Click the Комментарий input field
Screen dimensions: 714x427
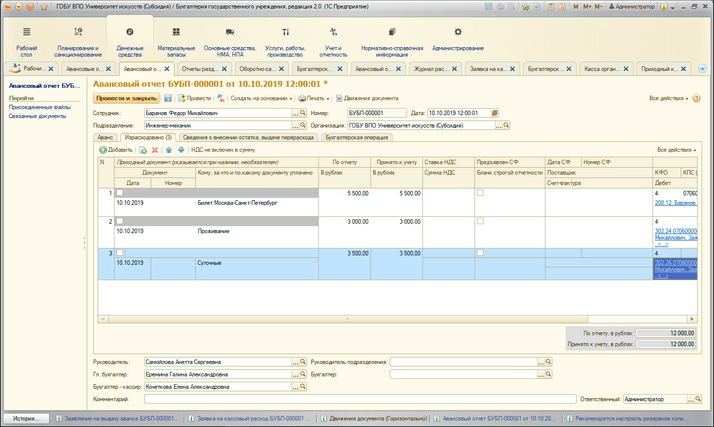click(x=359, y=399)
